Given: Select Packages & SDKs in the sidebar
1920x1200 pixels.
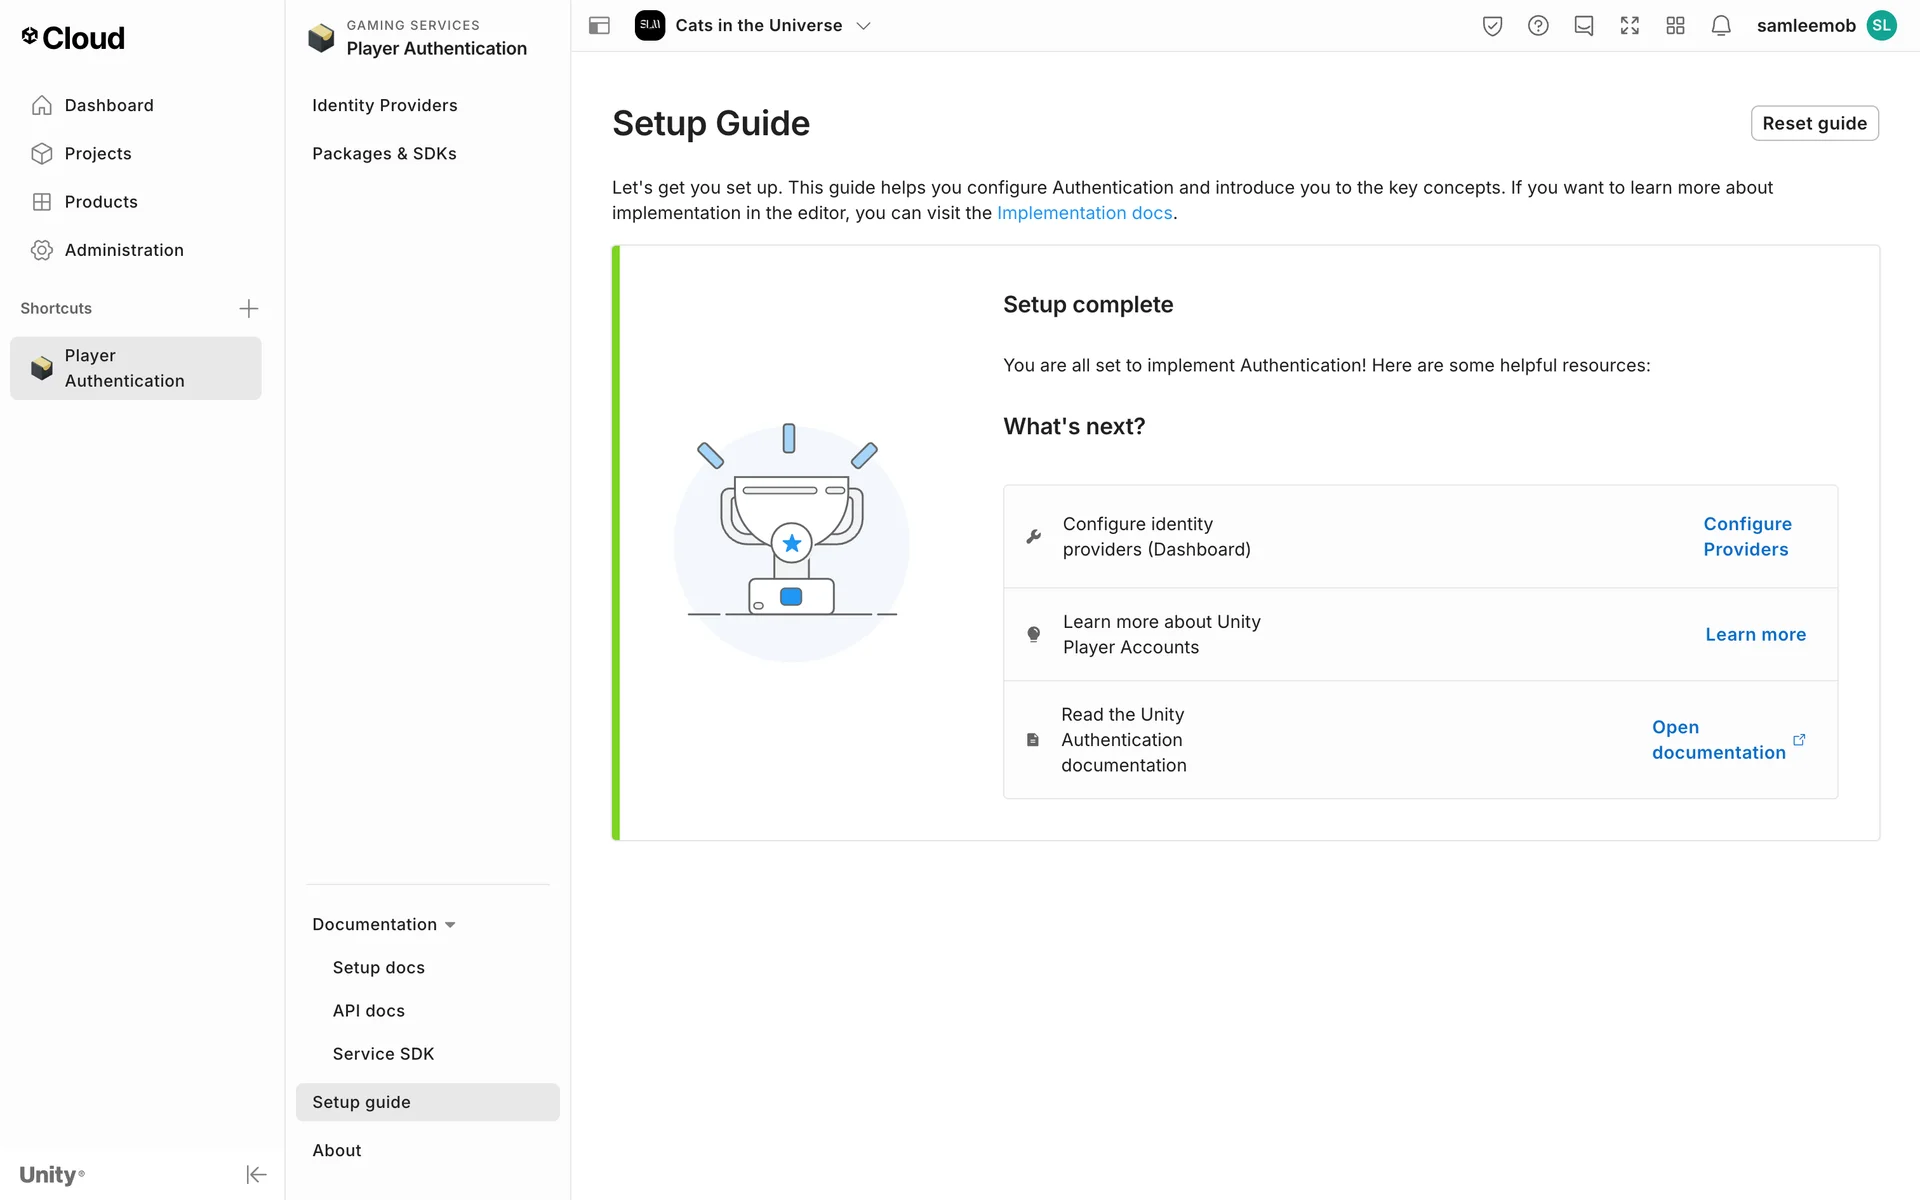Looking at the screenshot, I should pos(384,153).
